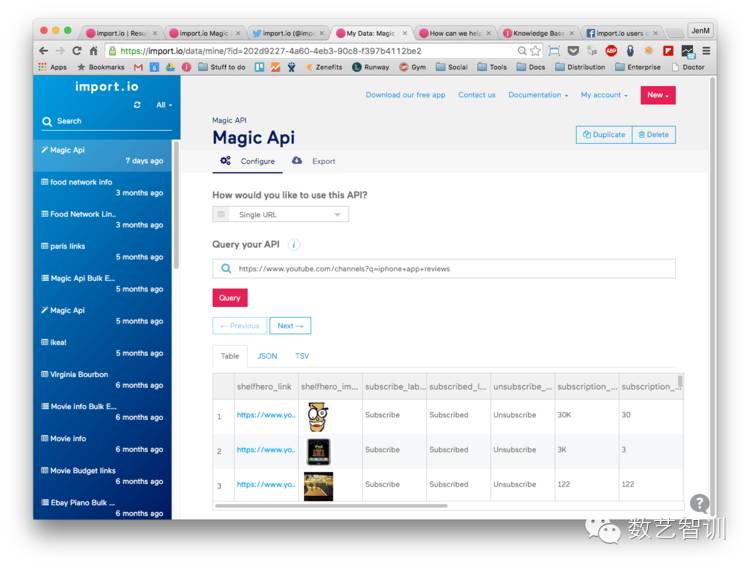
Task: Click the row 3 shelfhero link
Action: click(x=265, y=484)
